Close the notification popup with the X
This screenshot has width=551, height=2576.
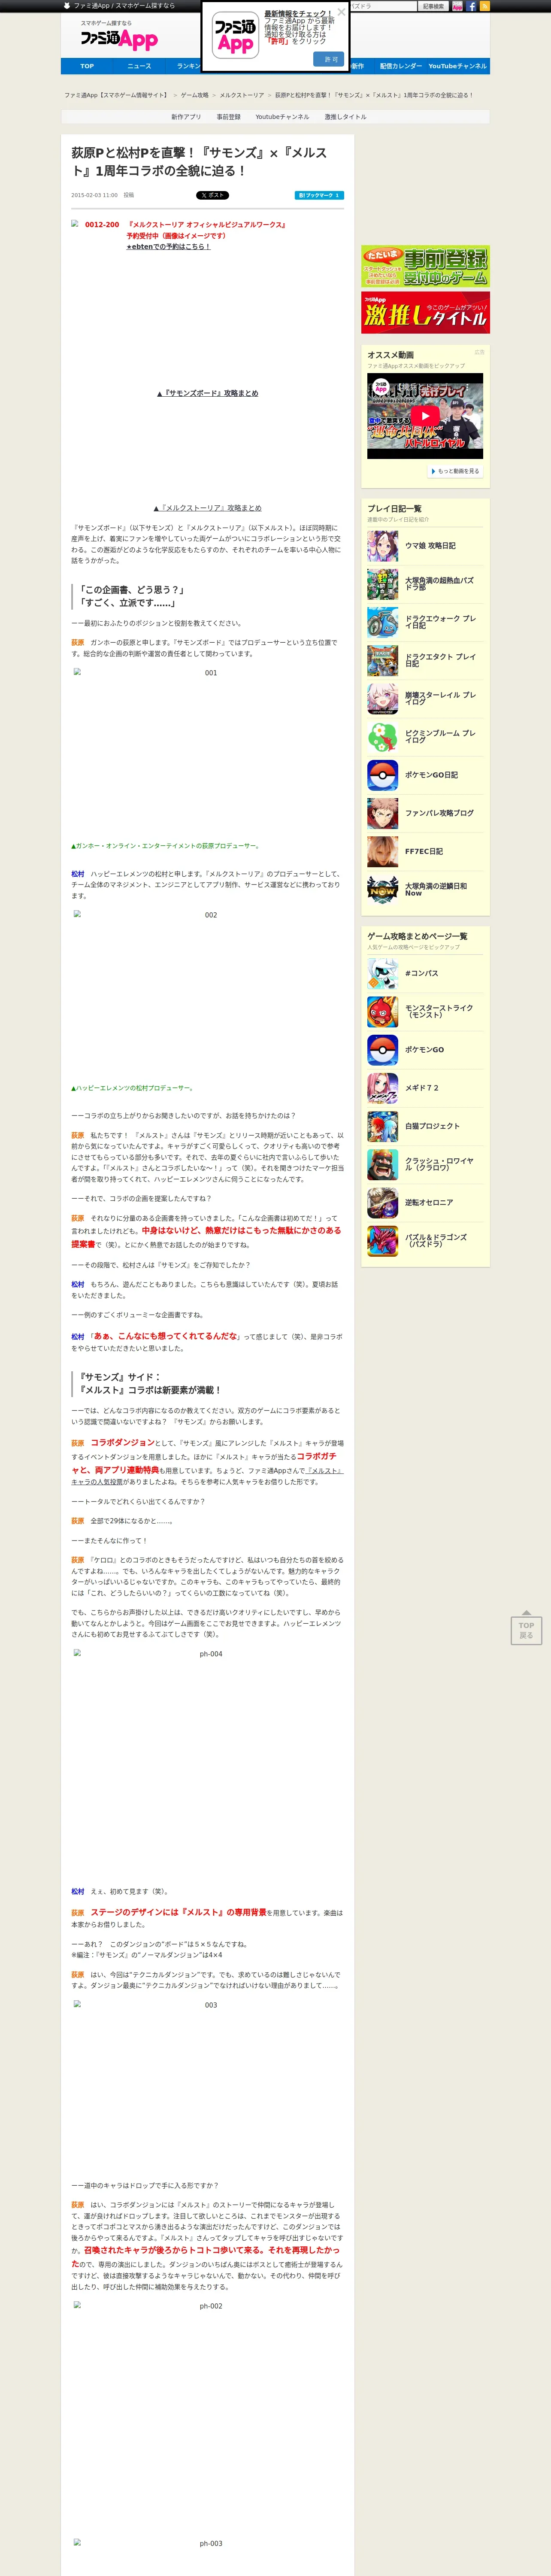pyautogui.click(x=341, y=12)
